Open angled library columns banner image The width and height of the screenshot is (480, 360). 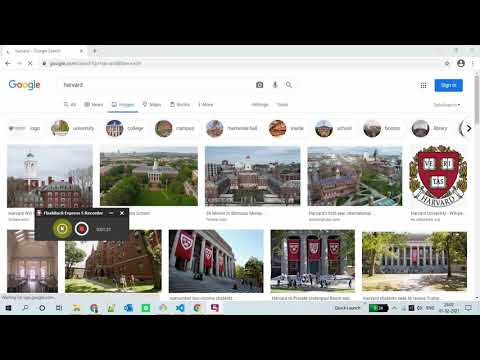click(x=216, y=261)
